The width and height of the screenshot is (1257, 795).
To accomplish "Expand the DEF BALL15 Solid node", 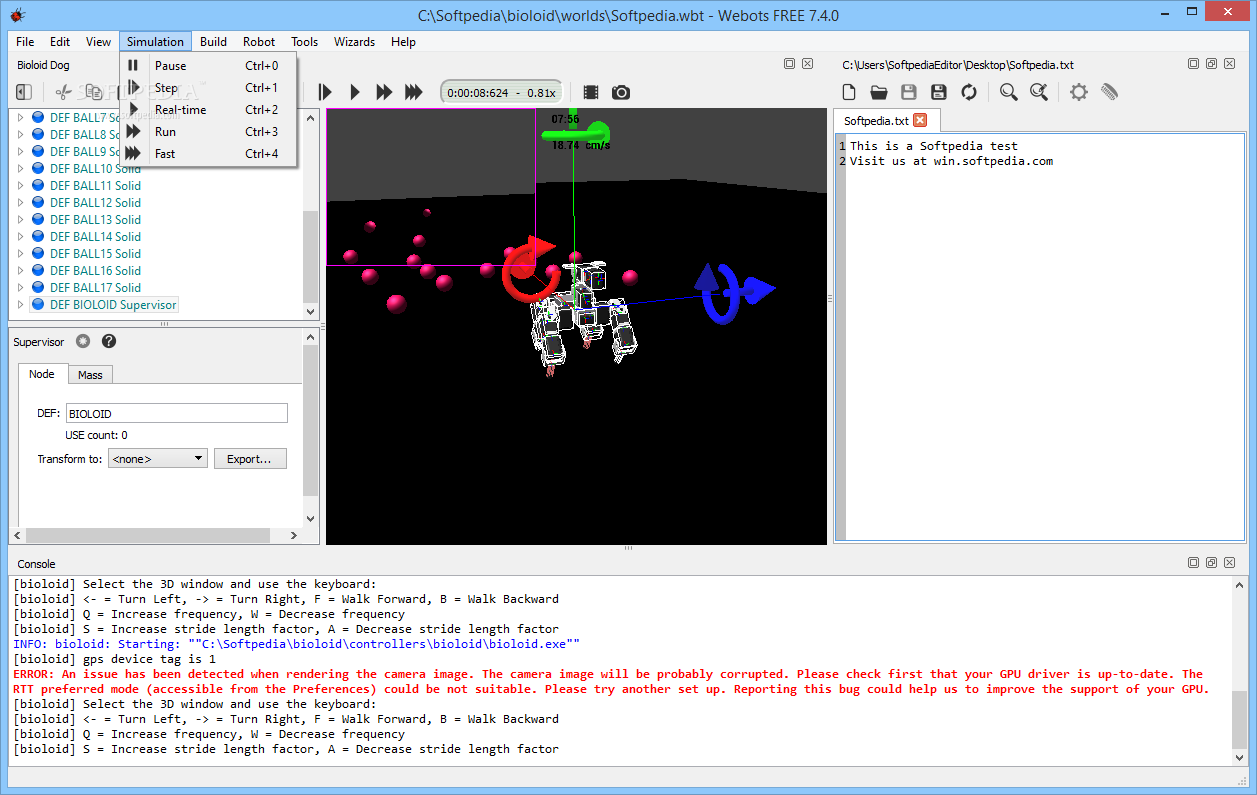I will point(20,254).
